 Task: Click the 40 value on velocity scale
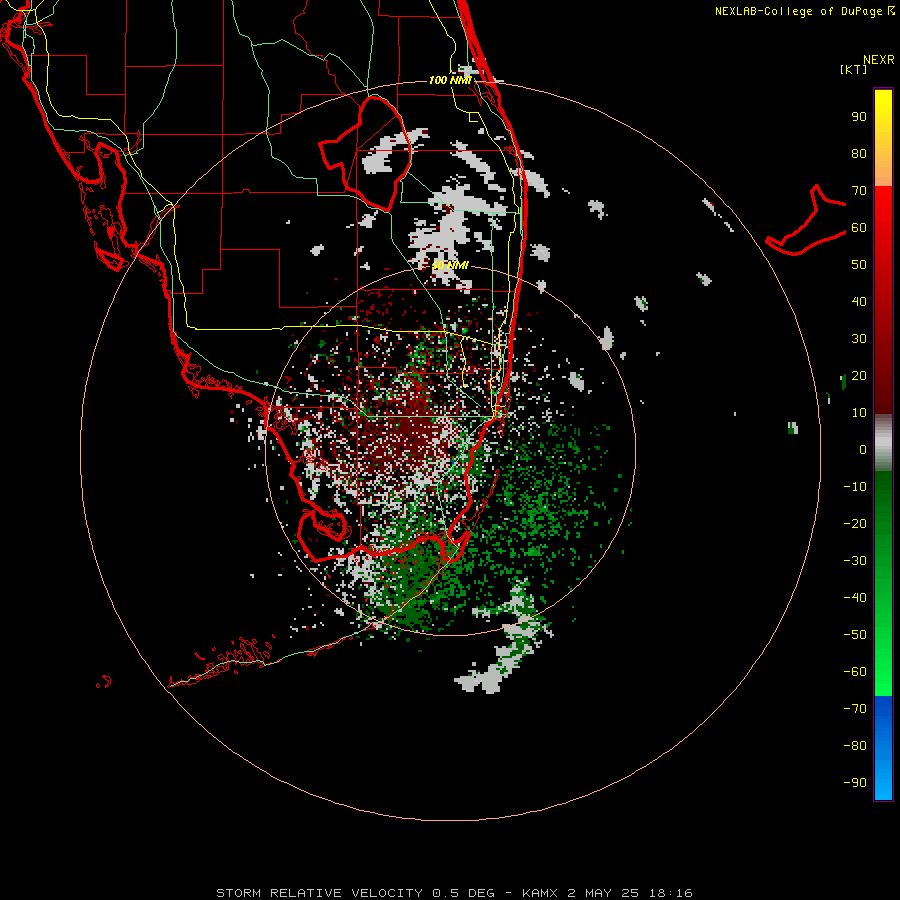click(859, 302)
